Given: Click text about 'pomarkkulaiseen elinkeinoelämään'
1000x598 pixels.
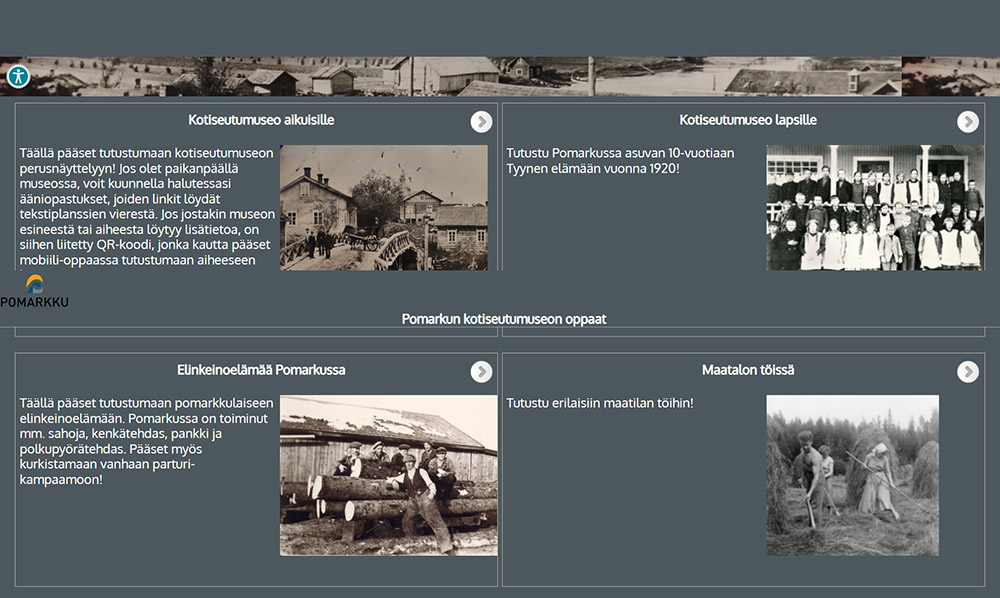Looking at the screenshot, I should tap(147, 441).
